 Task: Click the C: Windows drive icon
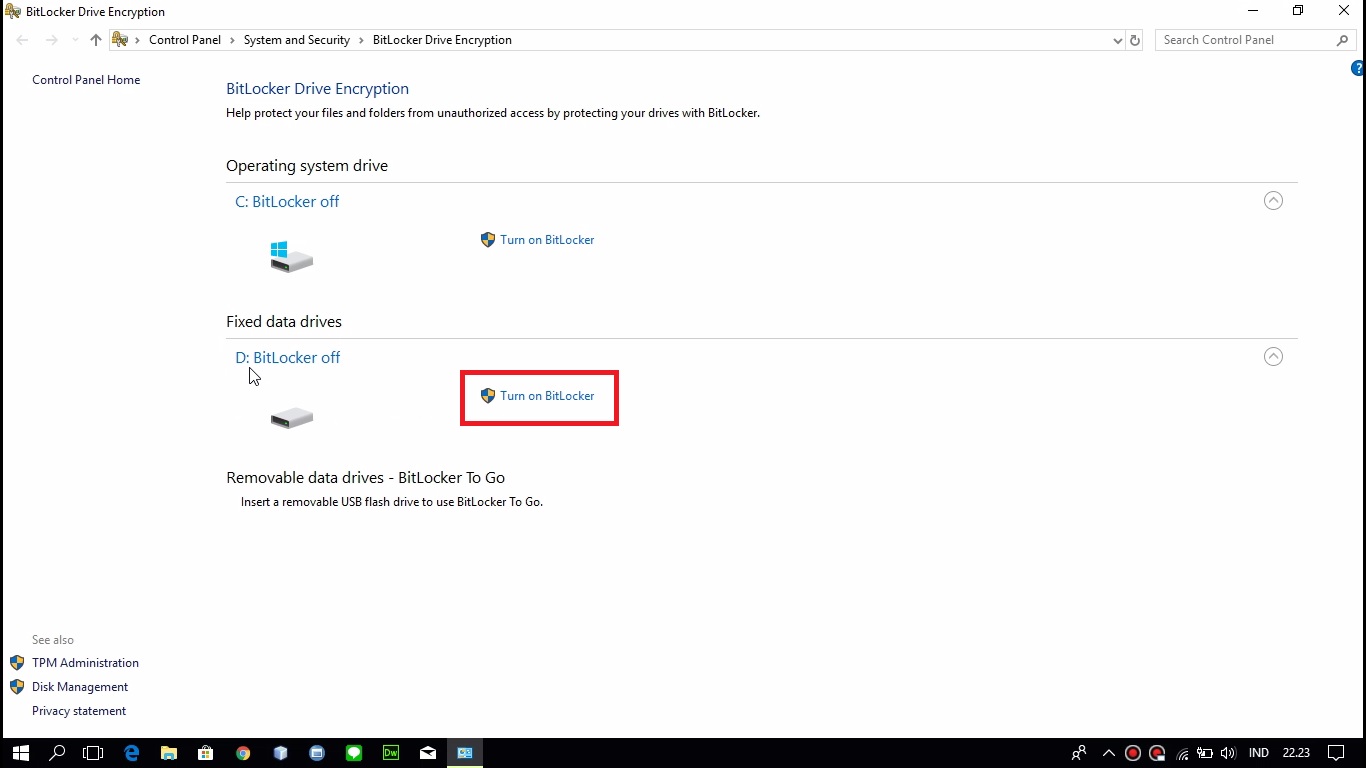(291, 257)
